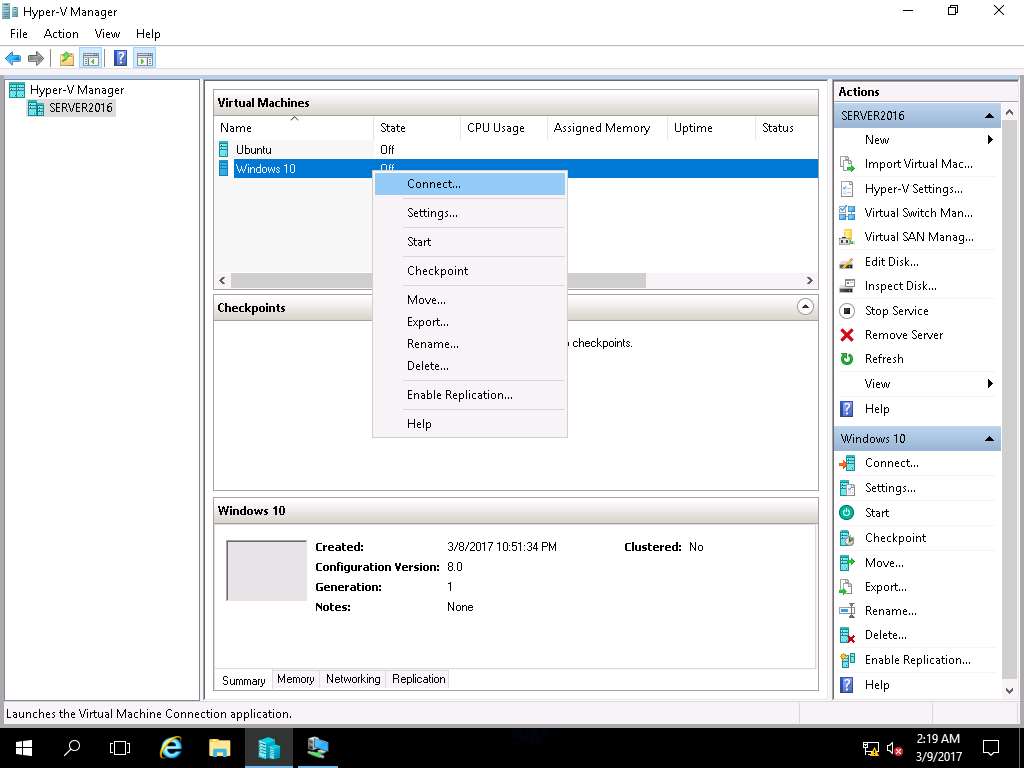The width and height of the screenshot is (1024, 768).
Task: Switch to the Networking tab
Action: [x=353, y=679]
